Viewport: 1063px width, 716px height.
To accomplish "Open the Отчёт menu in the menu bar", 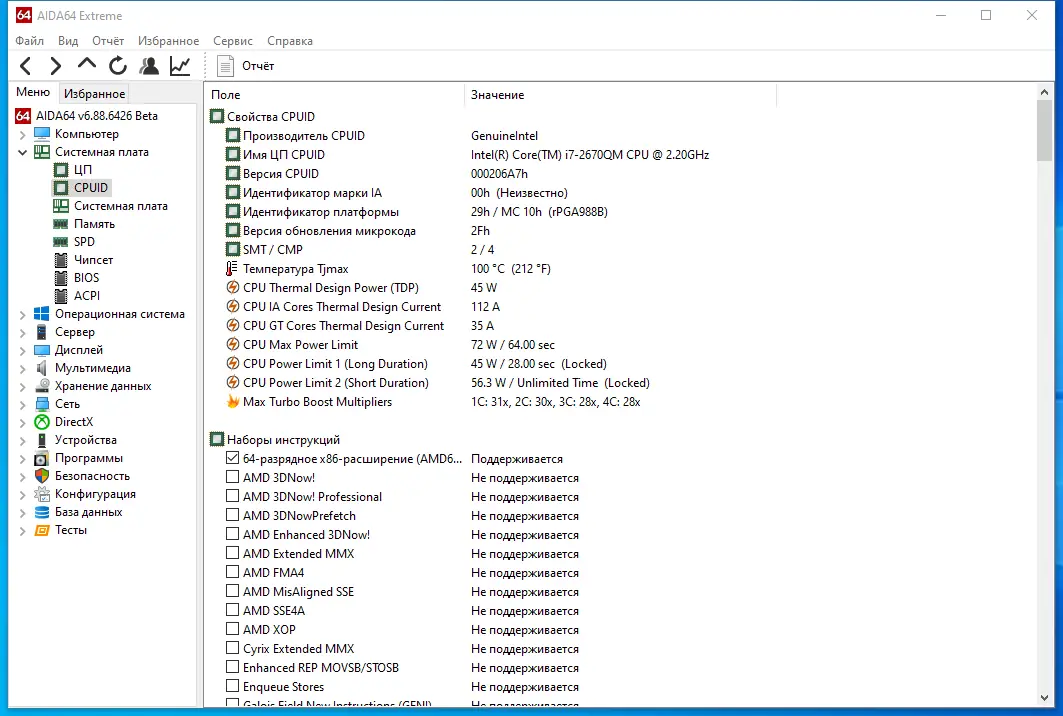I will pyautogui.click(x=108, y=41).
